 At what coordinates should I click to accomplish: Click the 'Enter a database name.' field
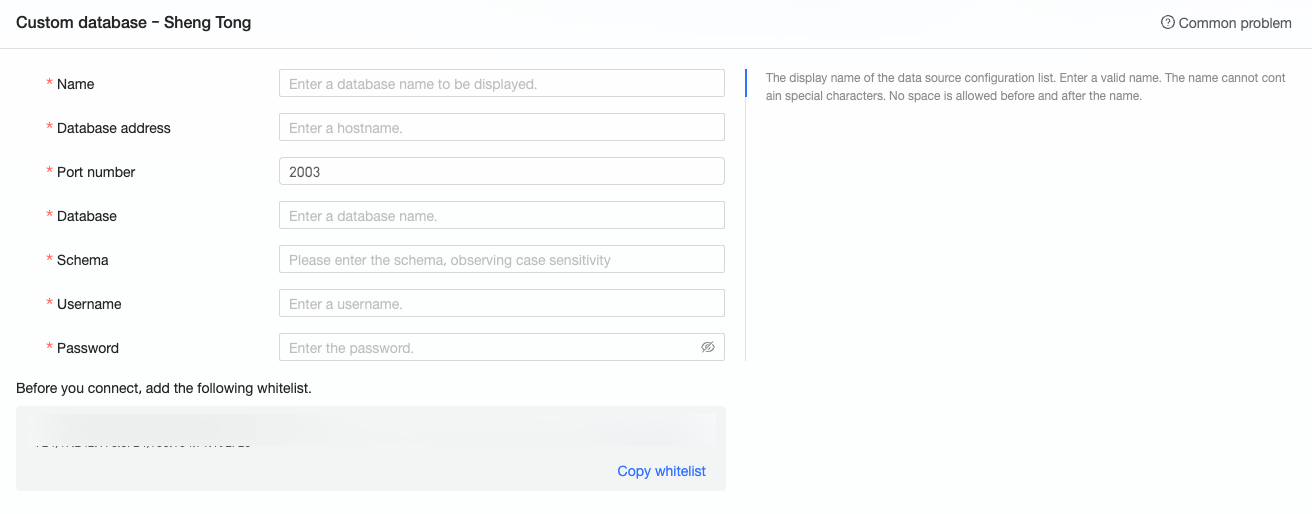[501, 216]
